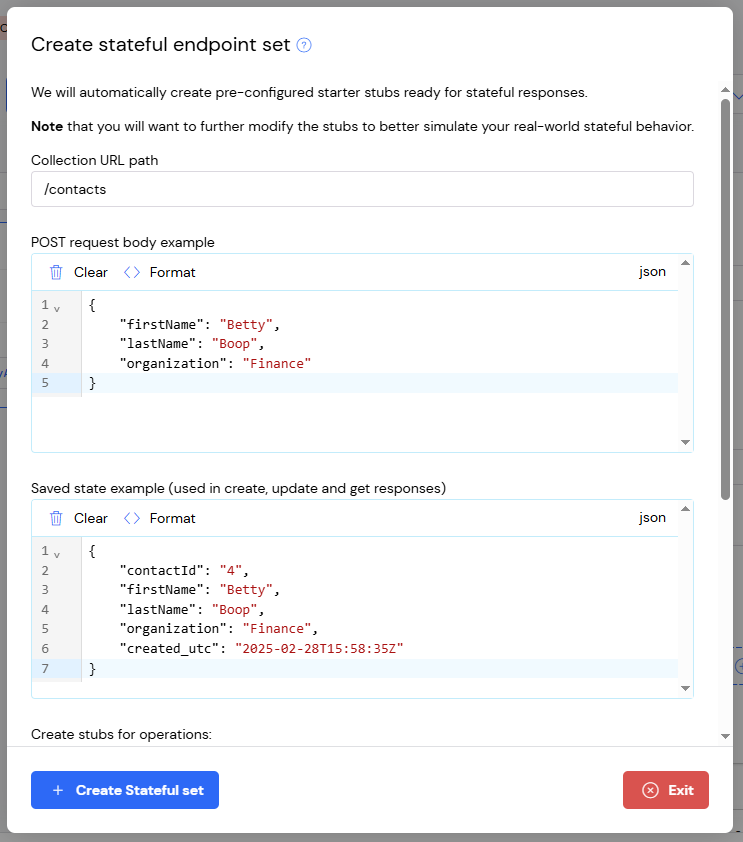743x842 pixels.
Task: Click json label in Saved state editor
Action: pyautogui.click(x=652, y=518)
